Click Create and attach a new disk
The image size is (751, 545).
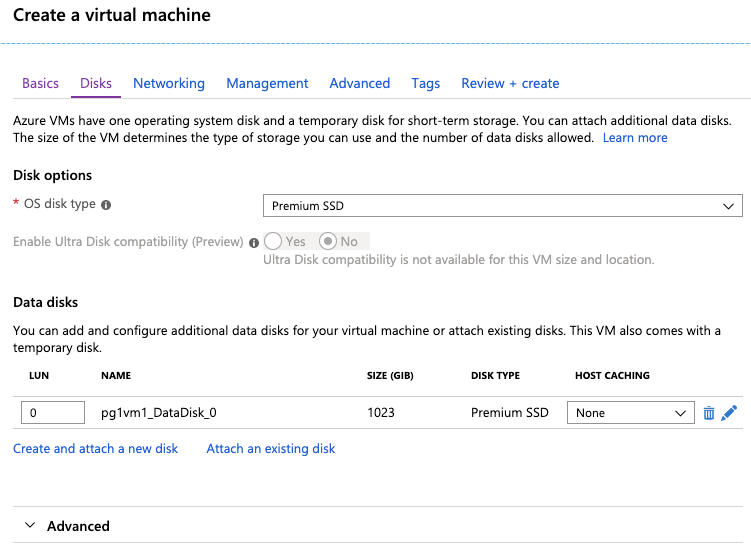click(95, 449)
